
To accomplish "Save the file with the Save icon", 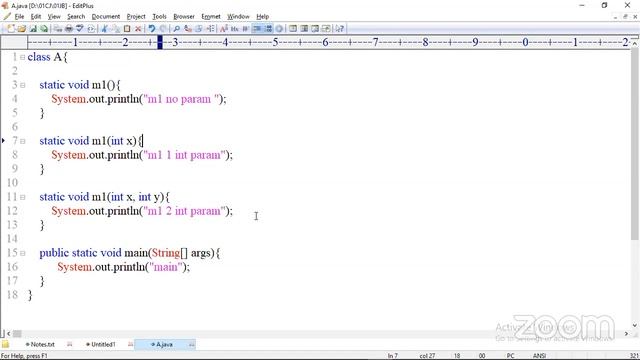I will click(33, 29).
